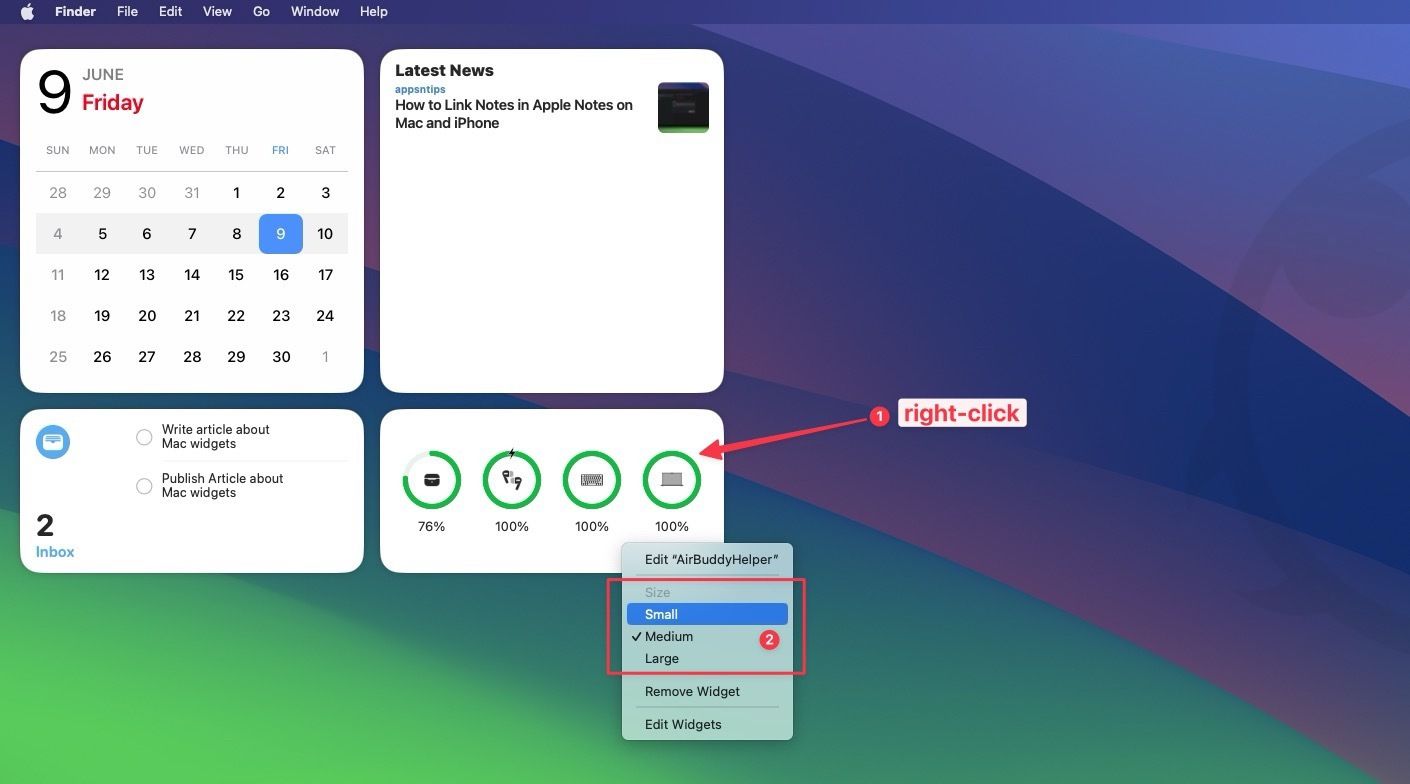Viewport: 1410px width, 784px height.
Task: Click Remove Widget in the context menu
Action: [692, 691]
